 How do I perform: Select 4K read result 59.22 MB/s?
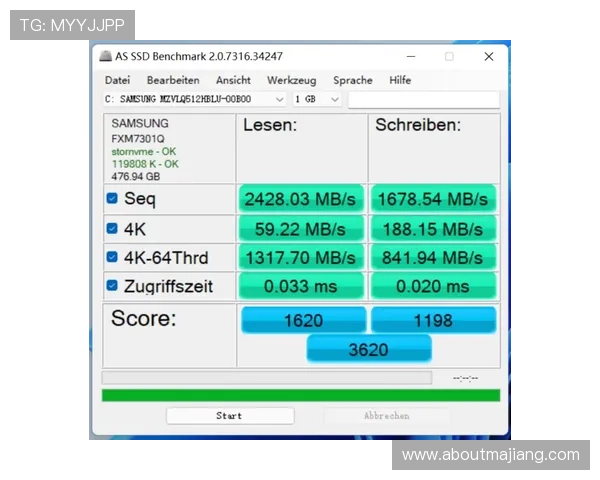pos(301,229)
